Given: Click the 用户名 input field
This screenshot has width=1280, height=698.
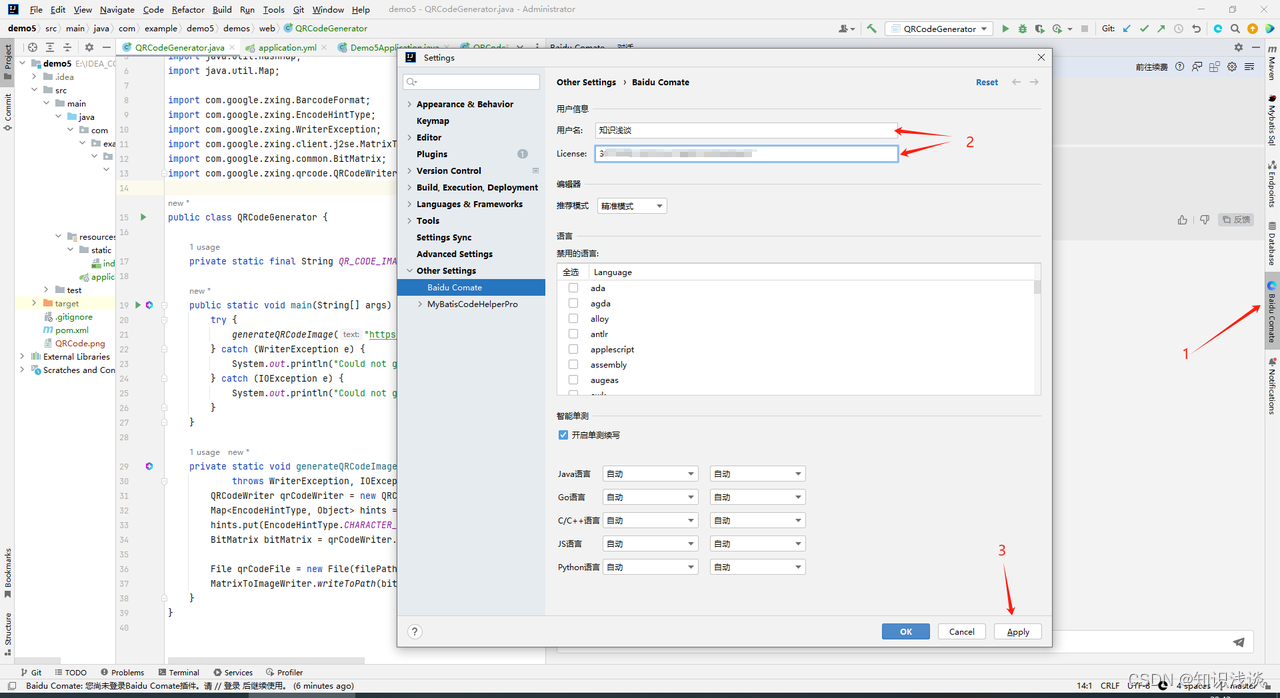Looking at the screenshot, I should click(x=746, y=130).
